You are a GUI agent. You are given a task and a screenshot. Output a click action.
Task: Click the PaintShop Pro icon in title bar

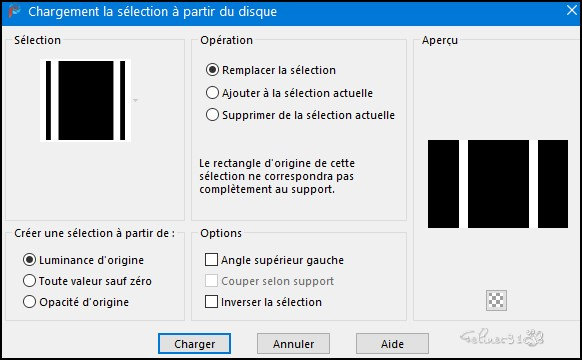click(x=14, y=11)
